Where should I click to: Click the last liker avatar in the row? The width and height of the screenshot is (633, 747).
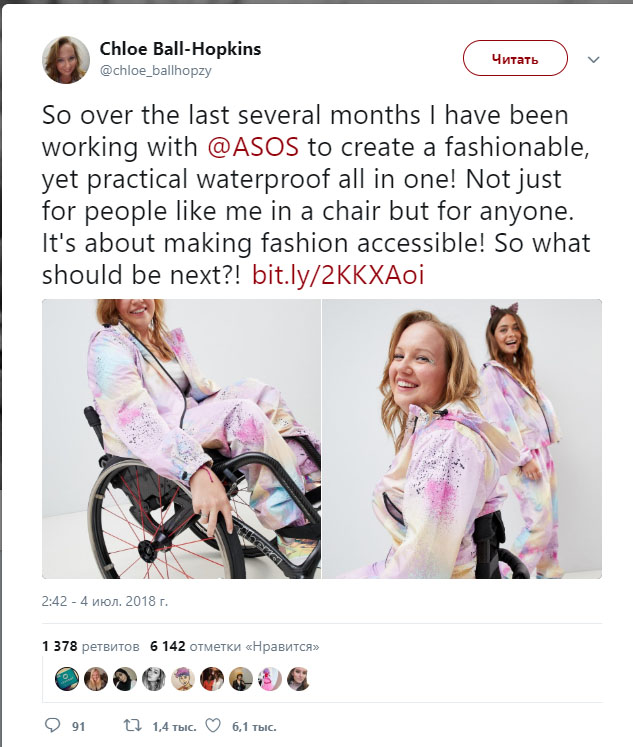click(x=299, y=678)
